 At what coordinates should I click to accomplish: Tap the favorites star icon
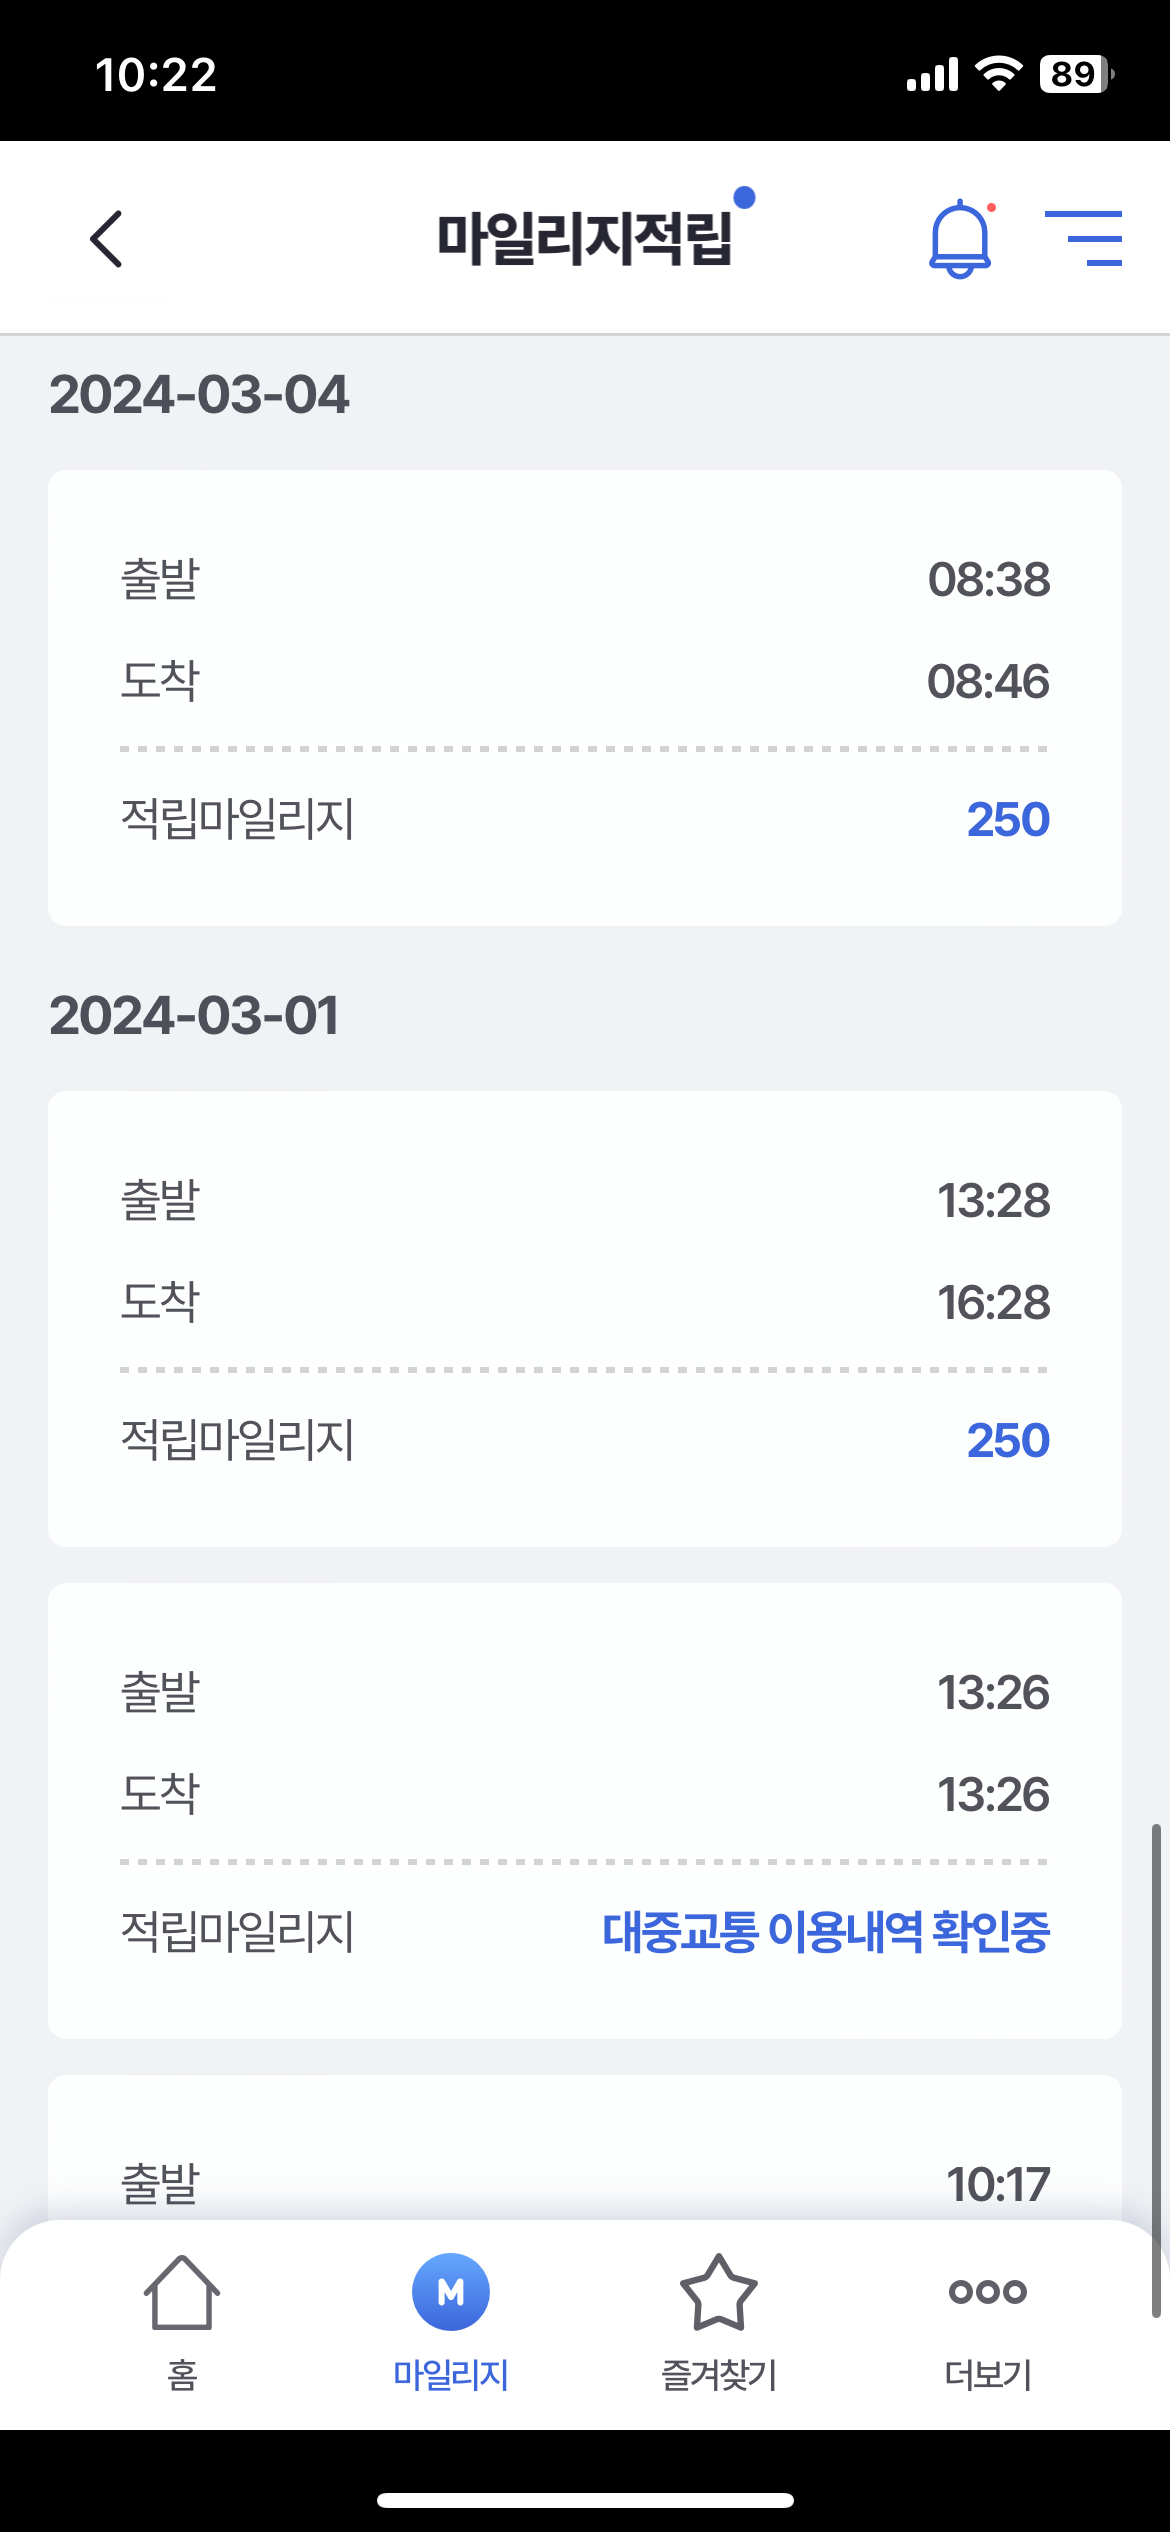pos(718,2292)
